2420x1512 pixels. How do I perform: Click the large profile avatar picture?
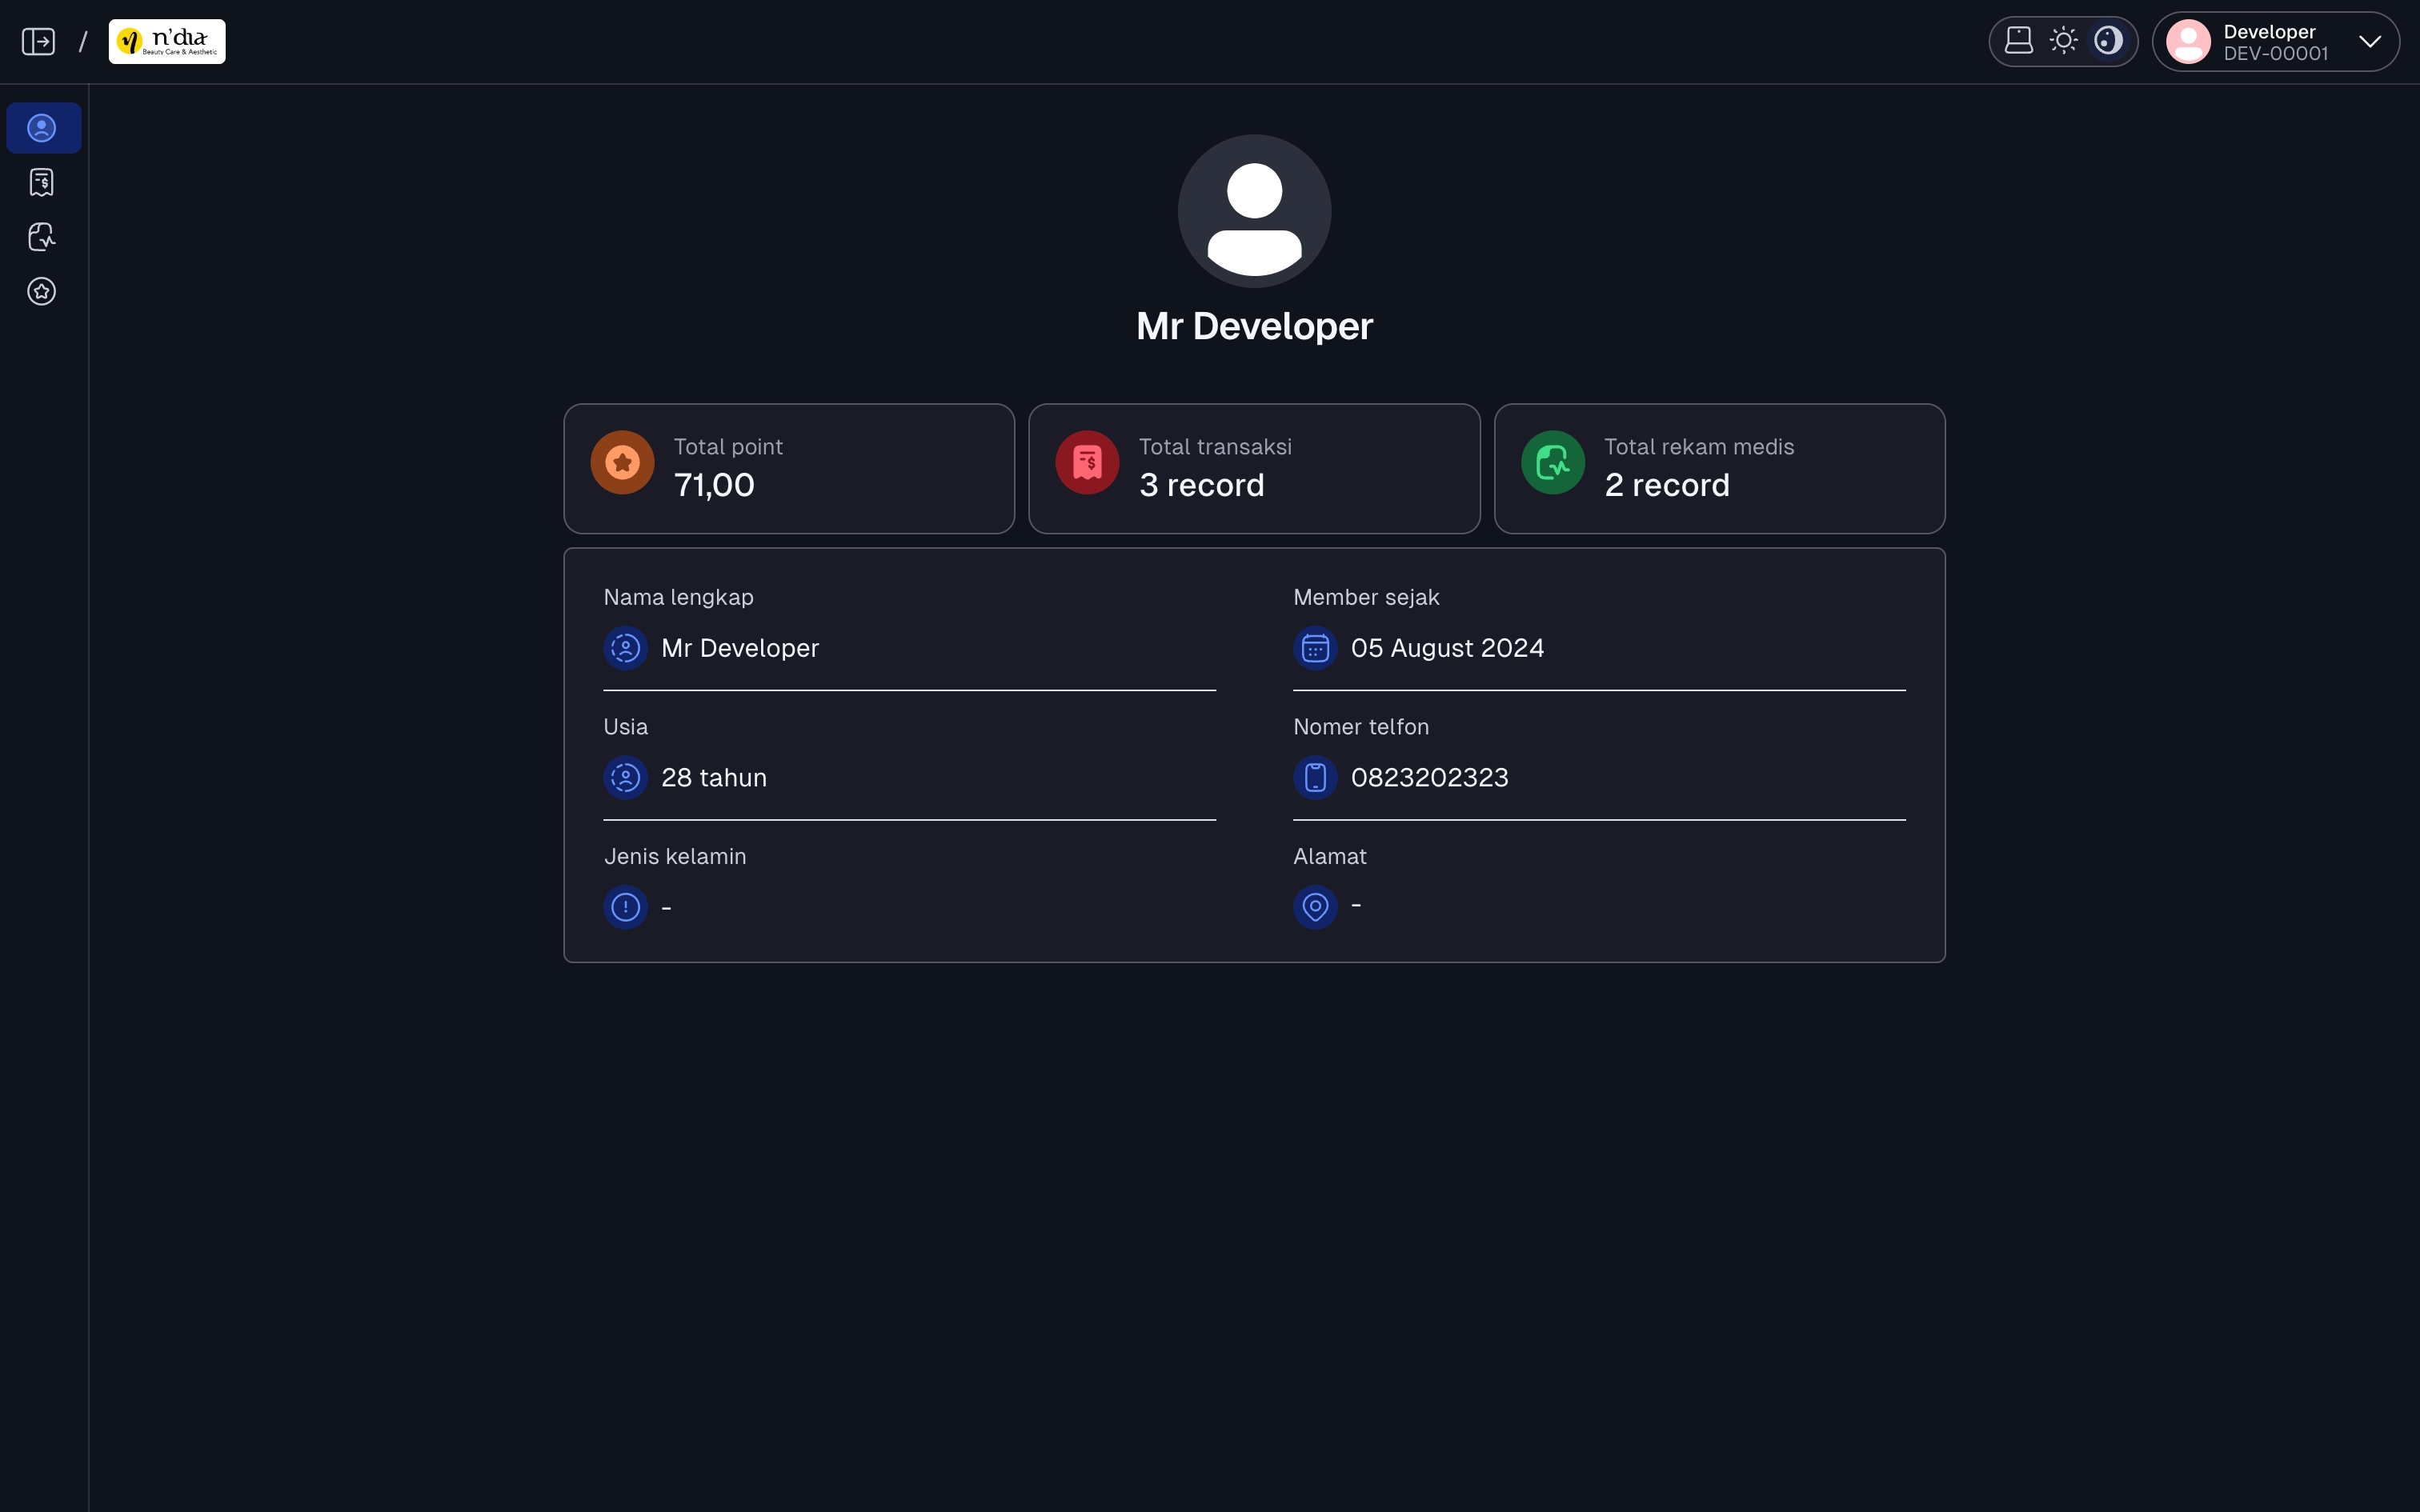pos(1254,211)
